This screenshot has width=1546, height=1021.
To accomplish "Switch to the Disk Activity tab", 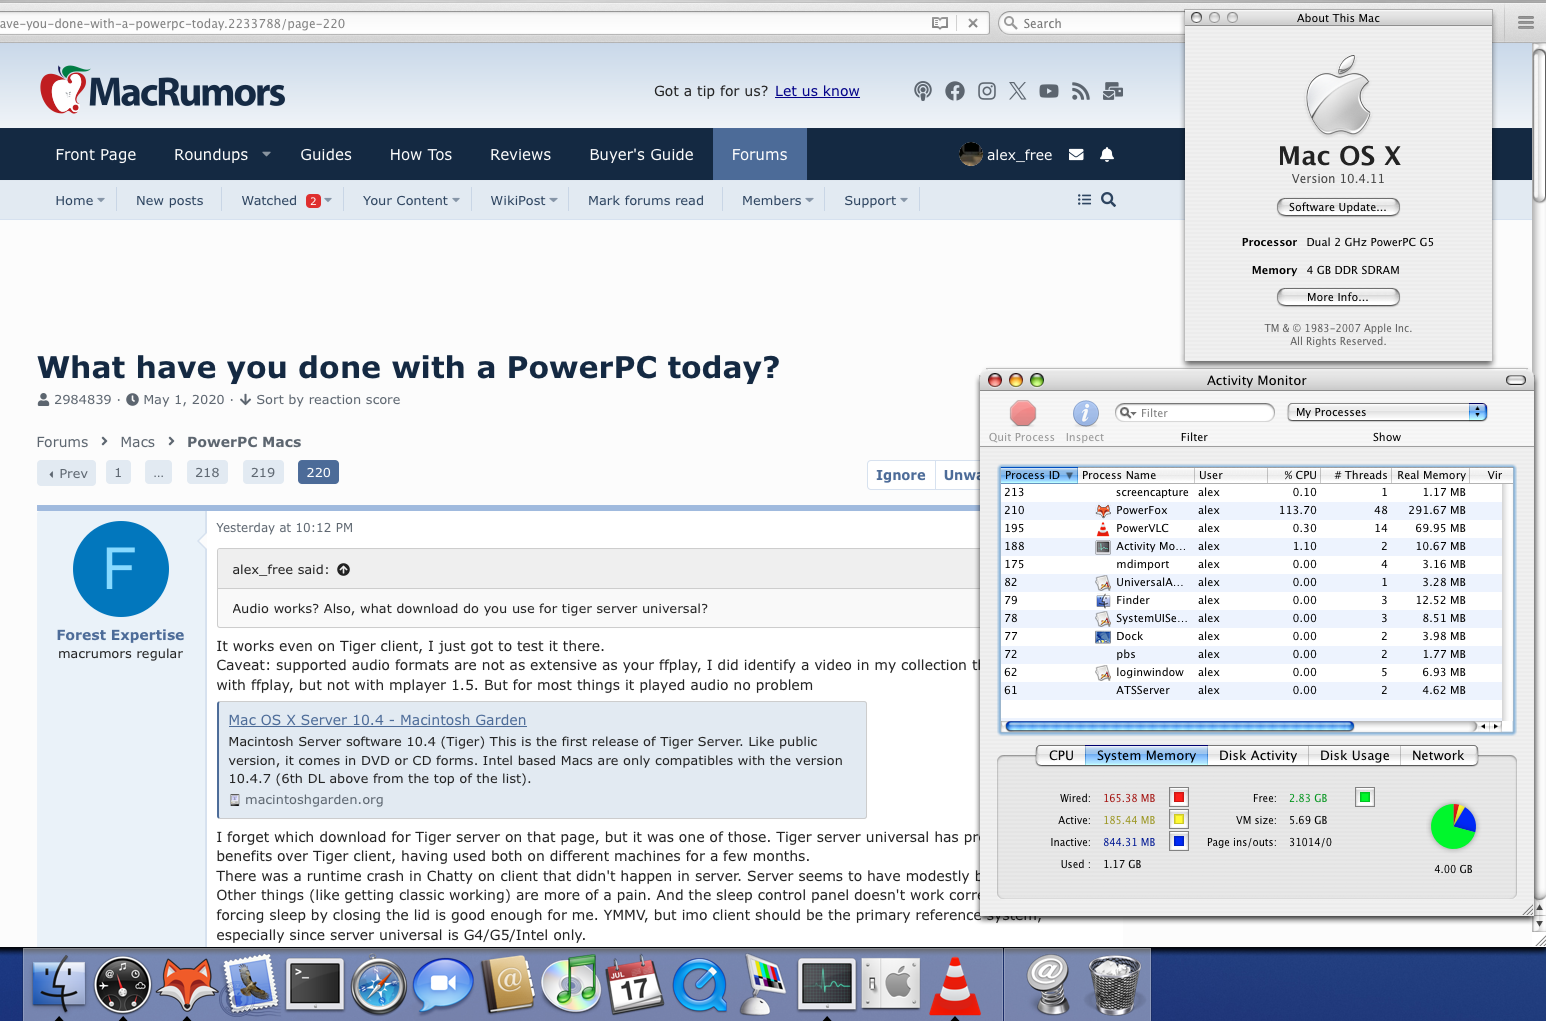I will tap(1258, 756).
